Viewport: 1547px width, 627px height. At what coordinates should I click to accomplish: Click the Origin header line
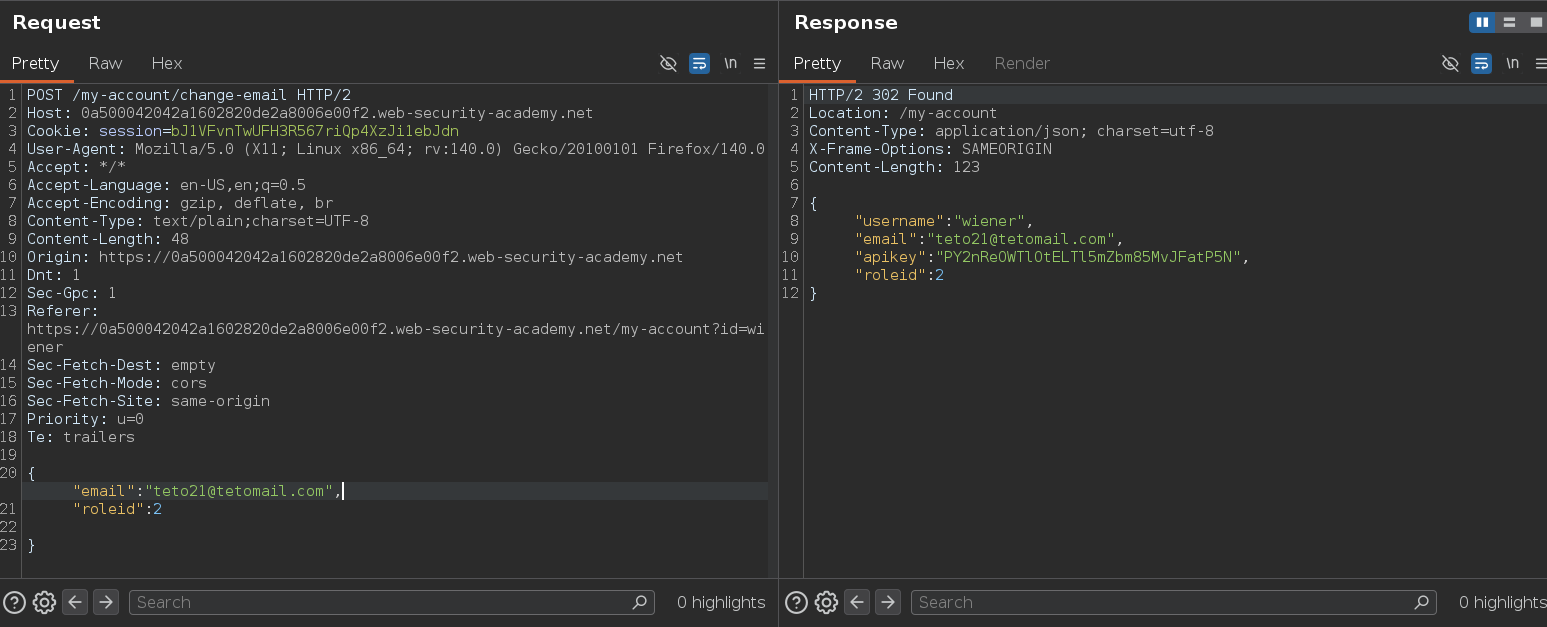coord(355,257)
